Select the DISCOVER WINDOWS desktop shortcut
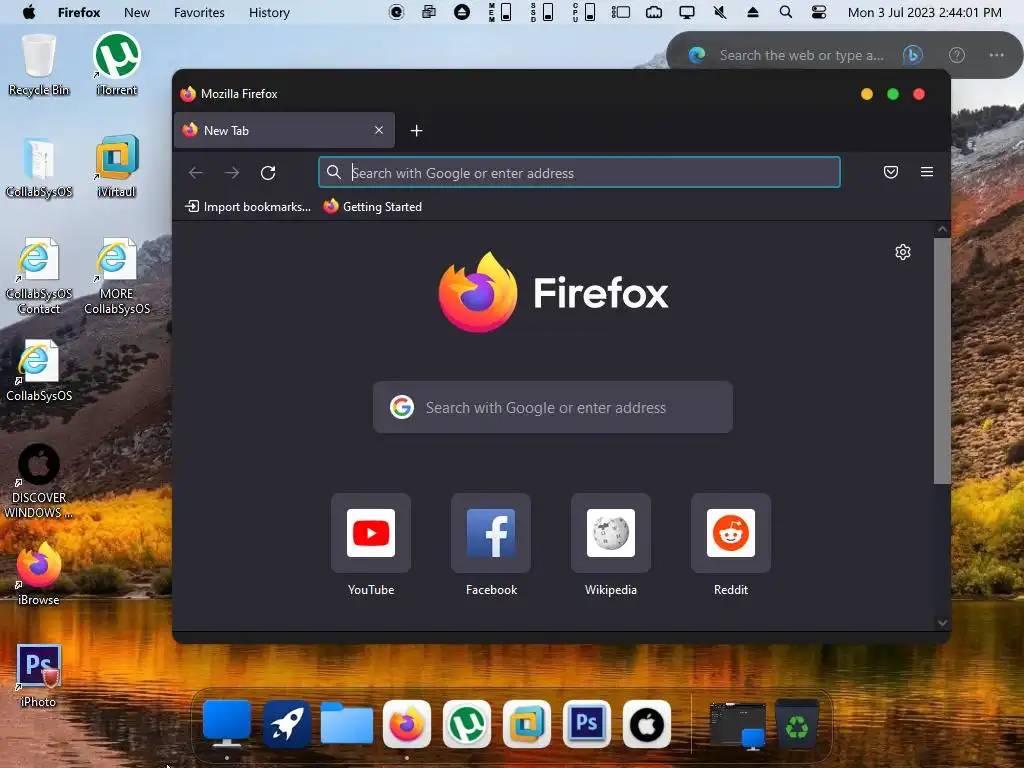This screenshot has height=768, width=1024. click(39, 481)
